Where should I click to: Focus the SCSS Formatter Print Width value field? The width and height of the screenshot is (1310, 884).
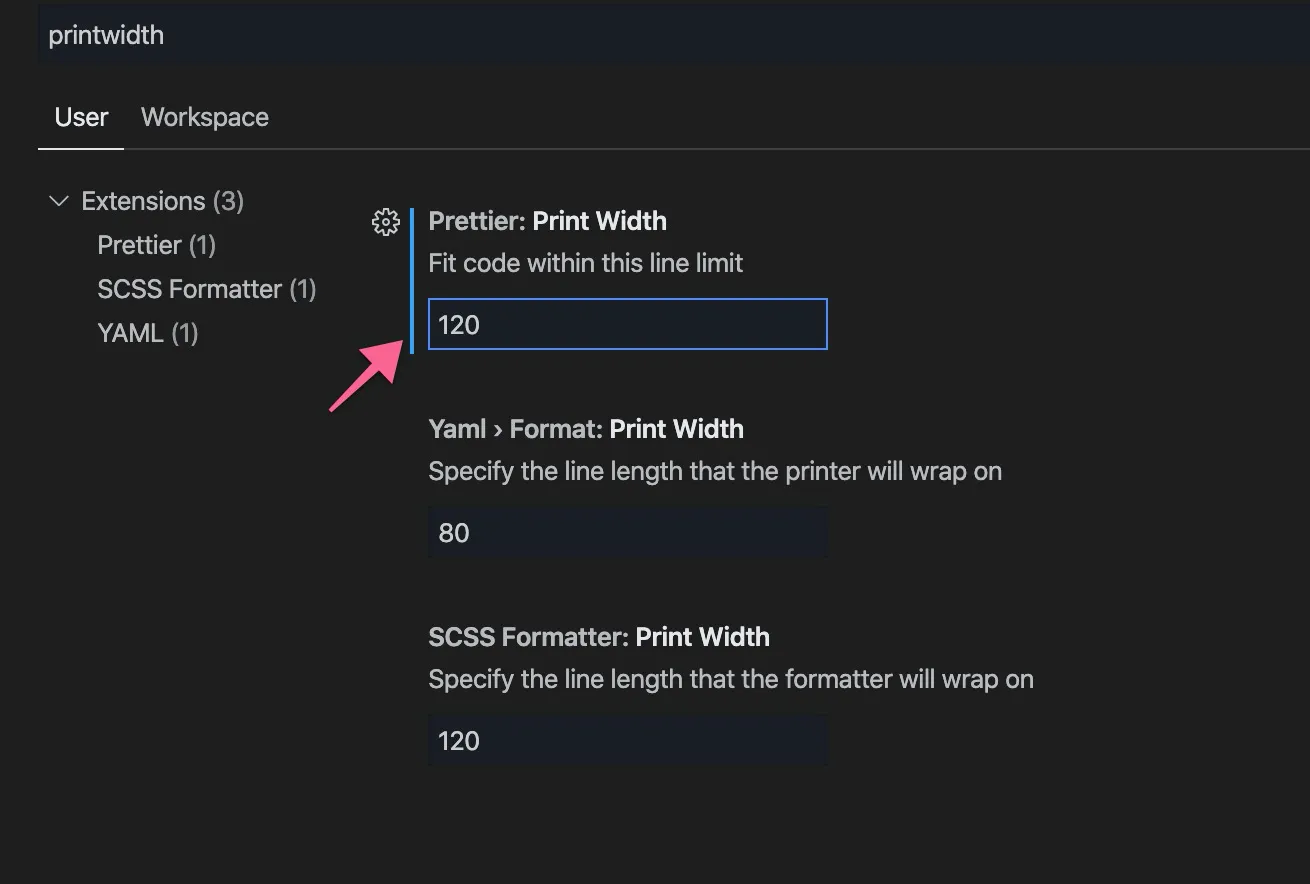627,740
